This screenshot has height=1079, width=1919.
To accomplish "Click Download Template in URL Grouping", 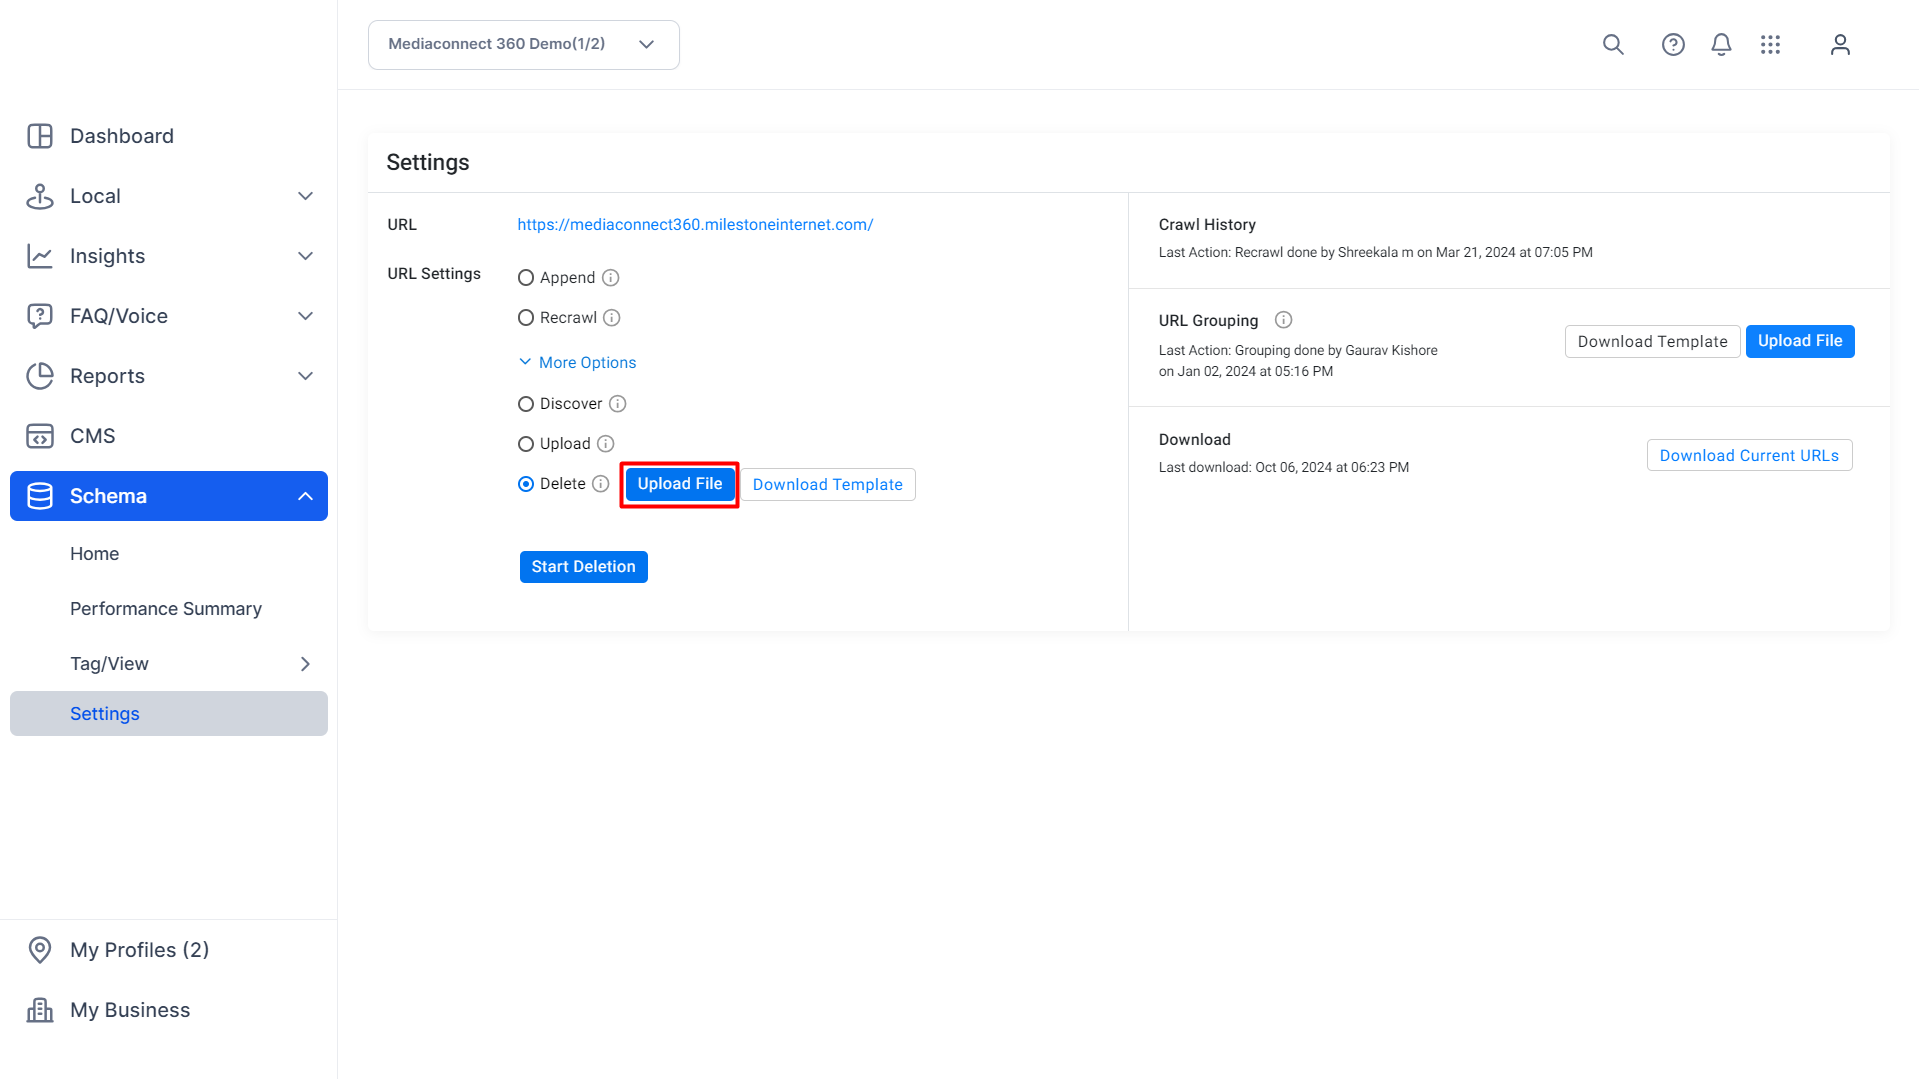I will coord(1653,342).
